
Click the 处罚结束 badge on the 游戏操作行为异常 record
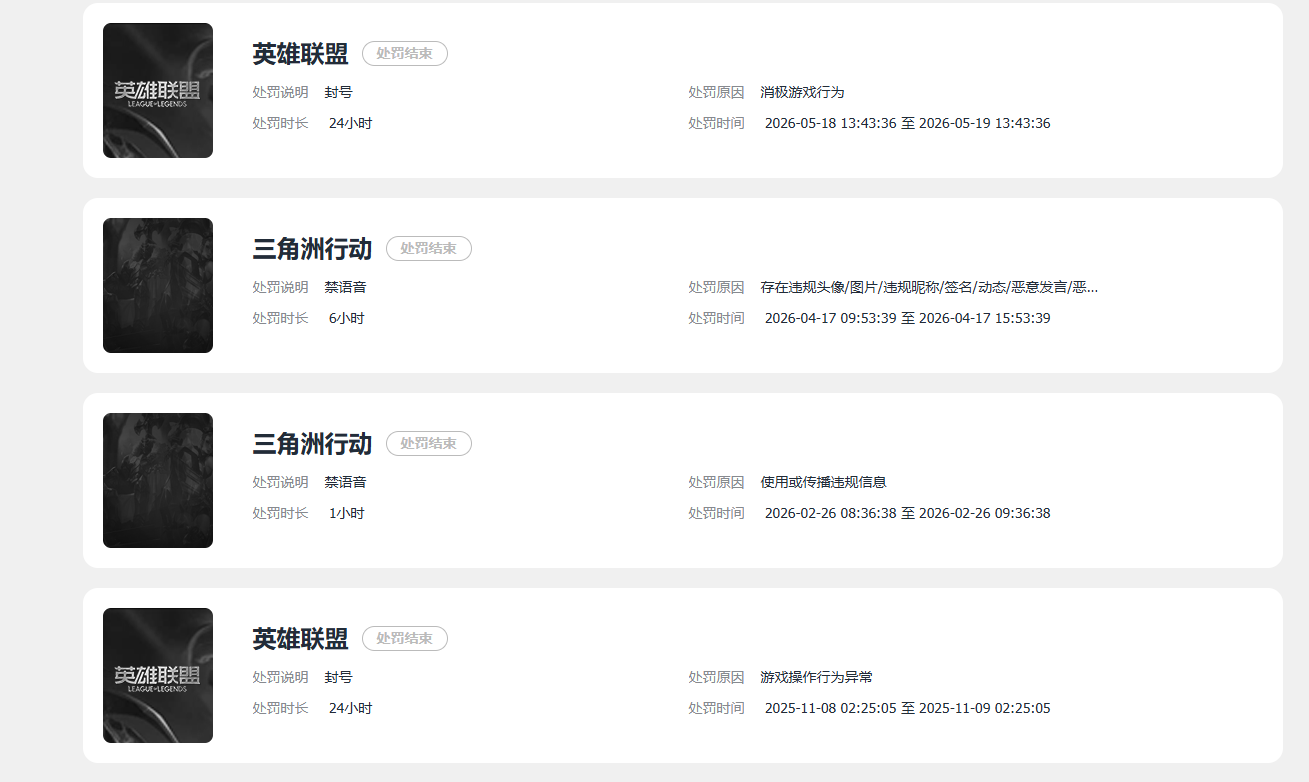(x=405, y=639)
